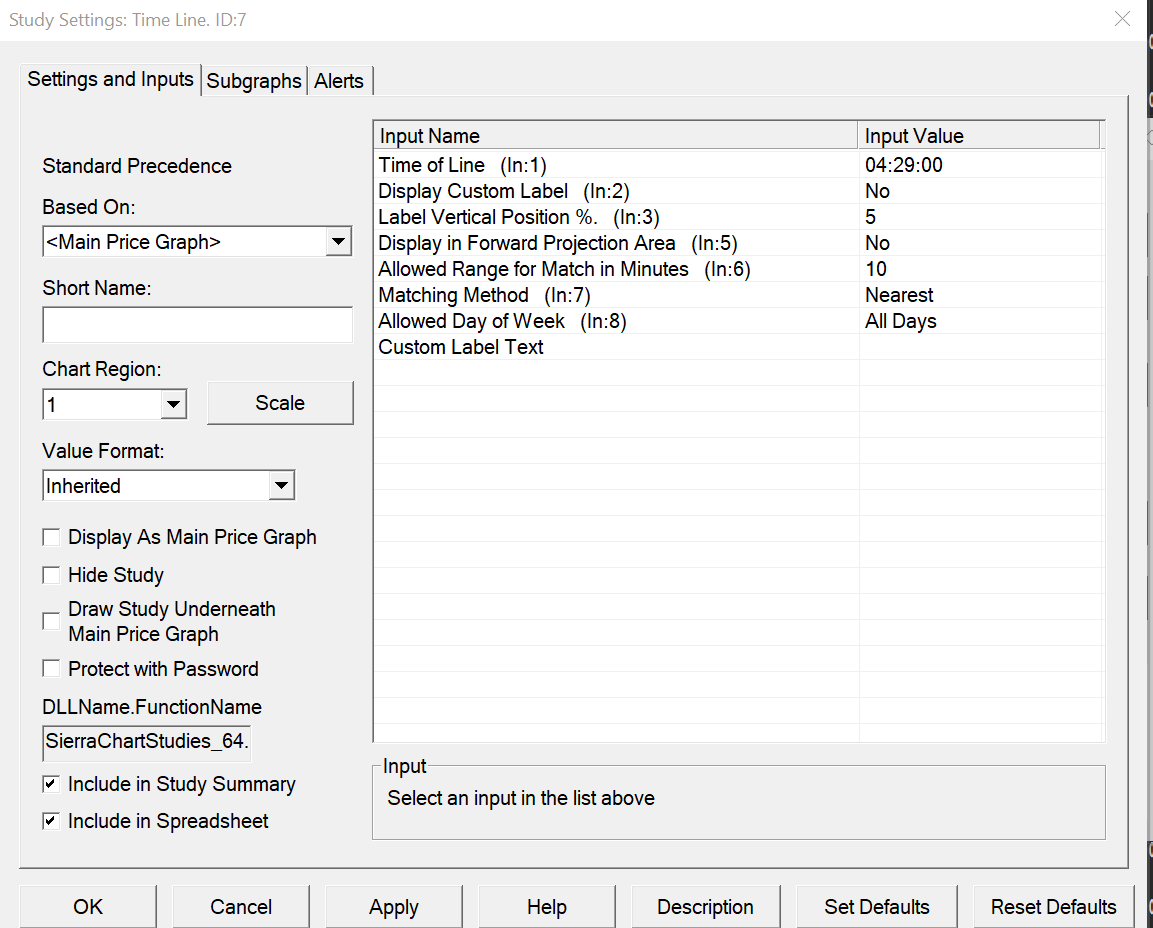1153x928 pixels.
Task: Open the Alerts tab
Action: click(x=339, y=81)
